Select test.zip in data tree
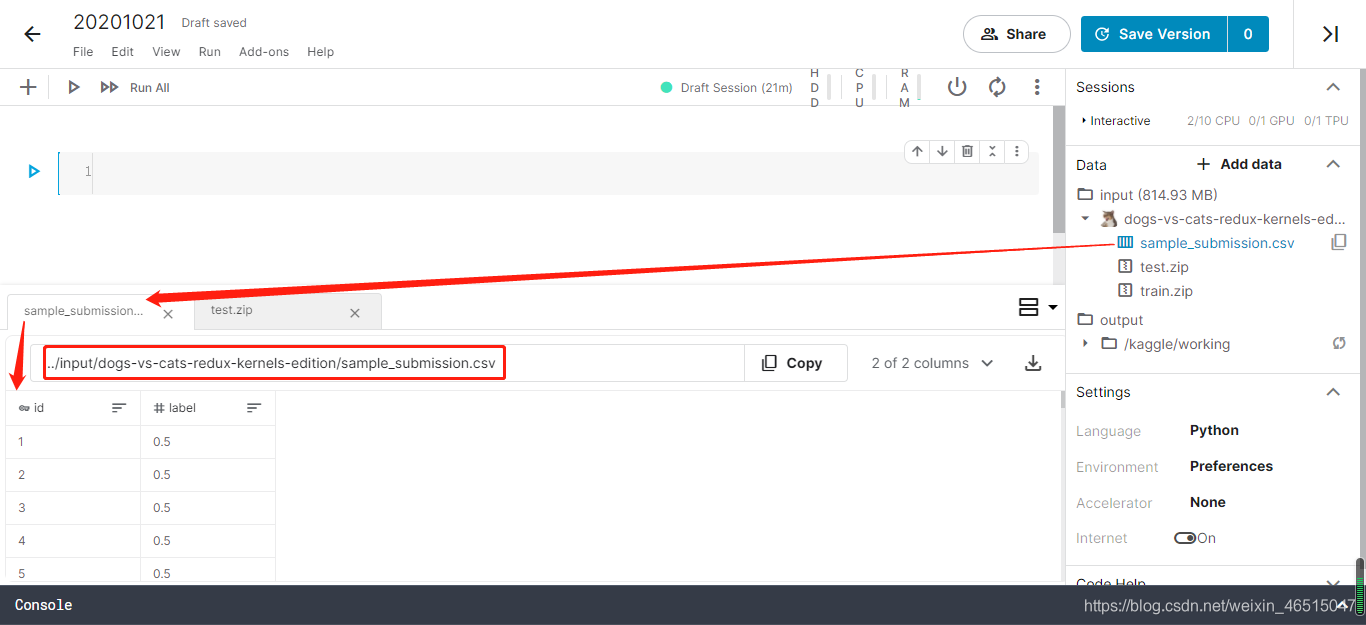1366x625 pixels. coord(1164,267)
